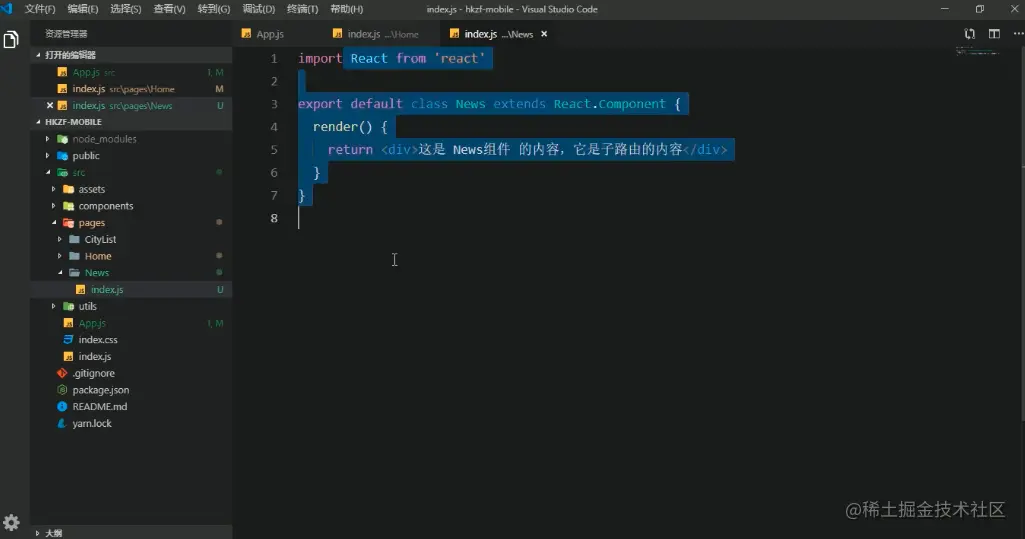1025x539 pixels.
Task: Open the 编辑(E) menu
Action: (x=82, y=9)
